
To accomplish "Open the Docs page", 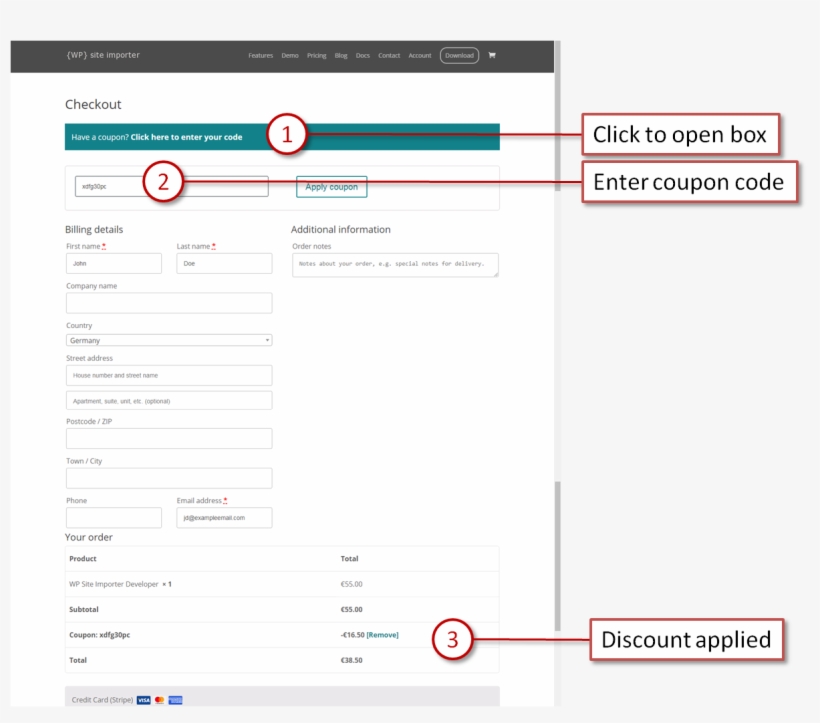I will click(x=363, y=55).
